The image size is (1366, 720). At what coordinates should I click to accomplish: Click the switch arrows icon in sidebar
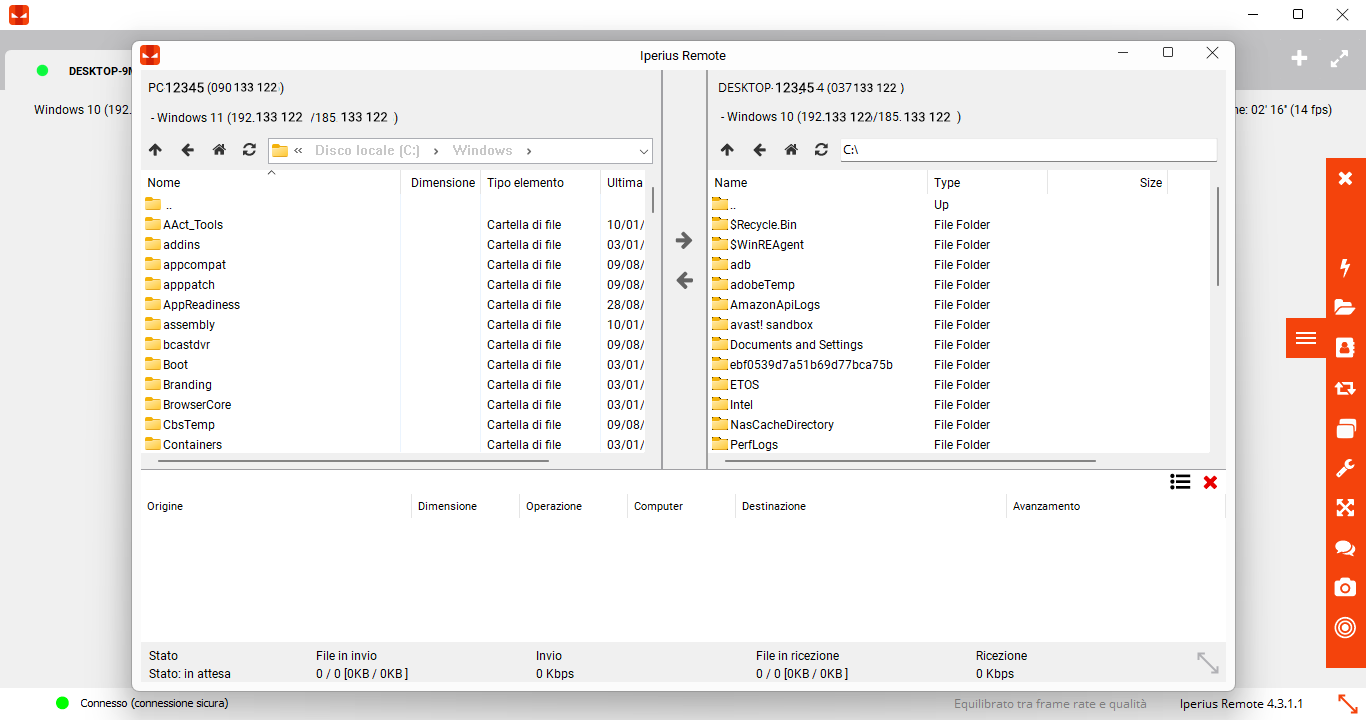pyautogui.click(x=1345, y=388)
